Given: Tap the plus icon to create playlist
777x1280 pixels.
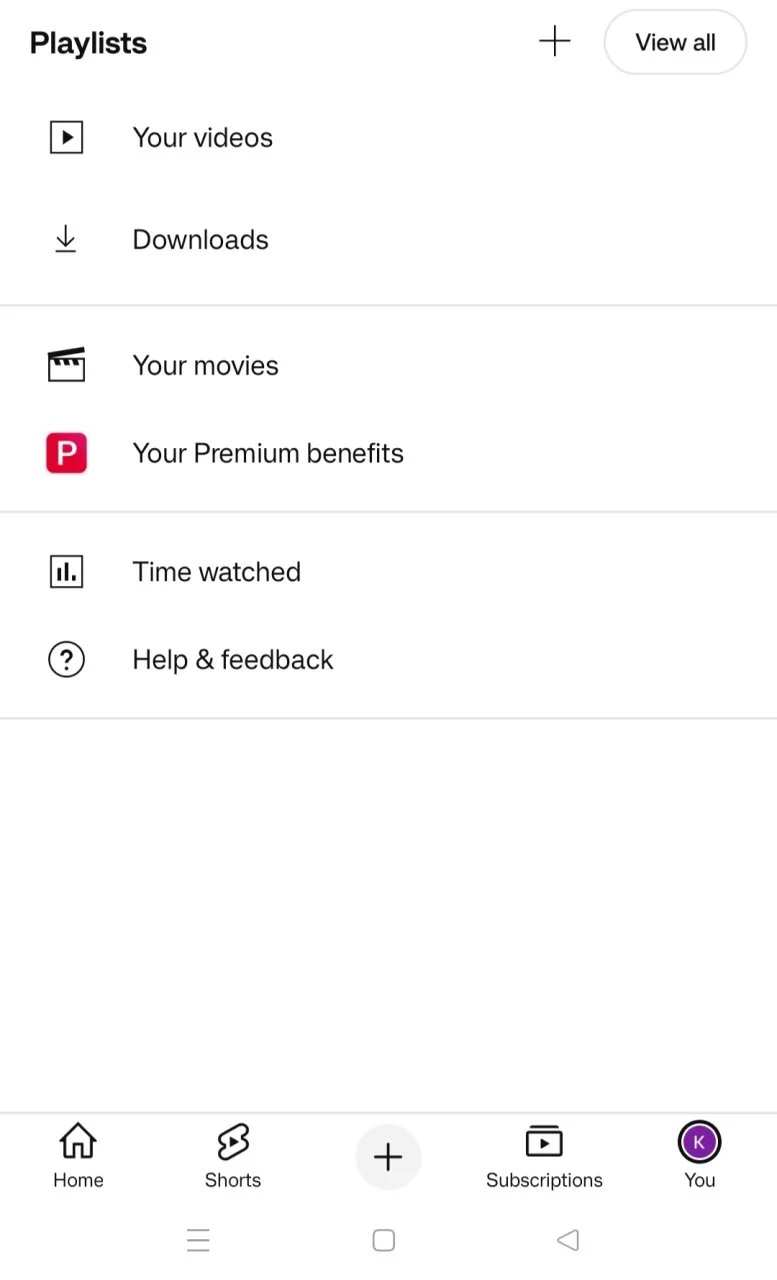Looking at the screenshot, I should click(554, 42).
